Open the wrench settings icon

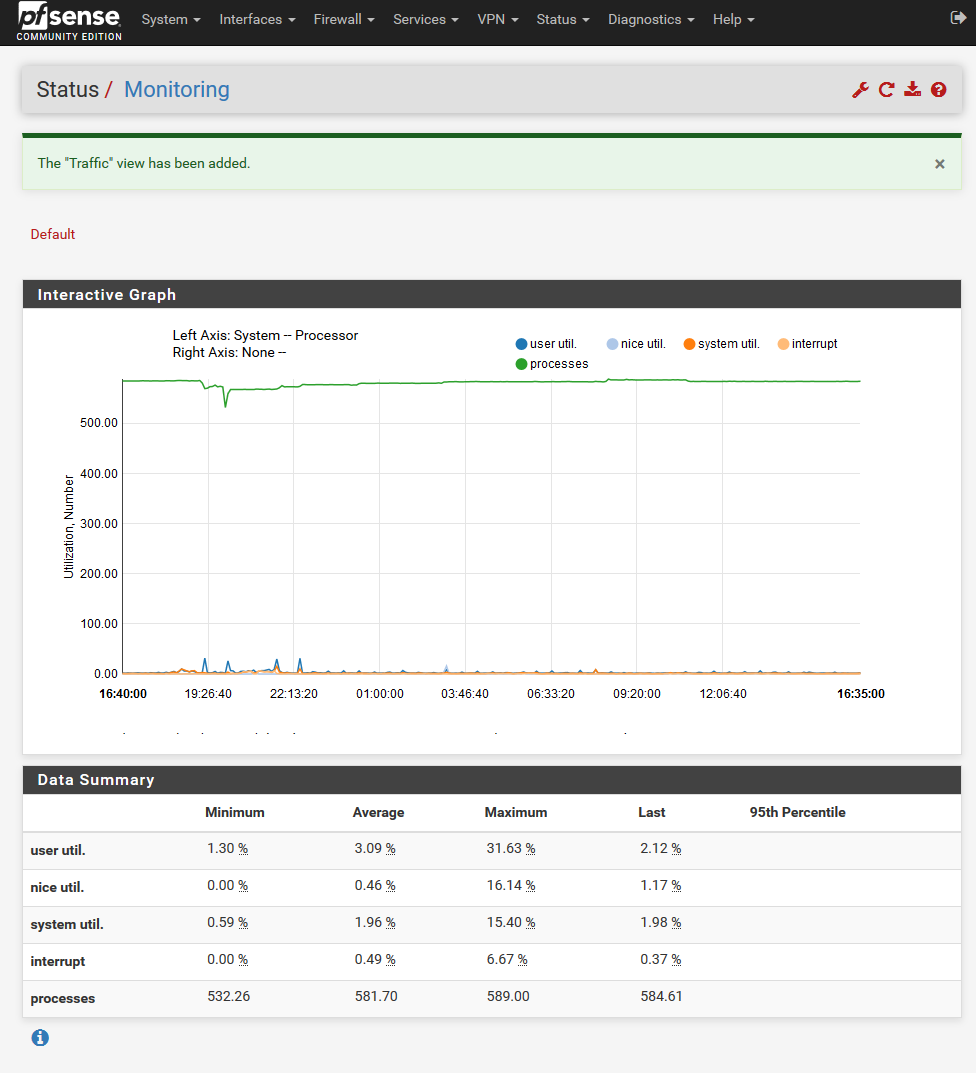(x=860, y=90)
